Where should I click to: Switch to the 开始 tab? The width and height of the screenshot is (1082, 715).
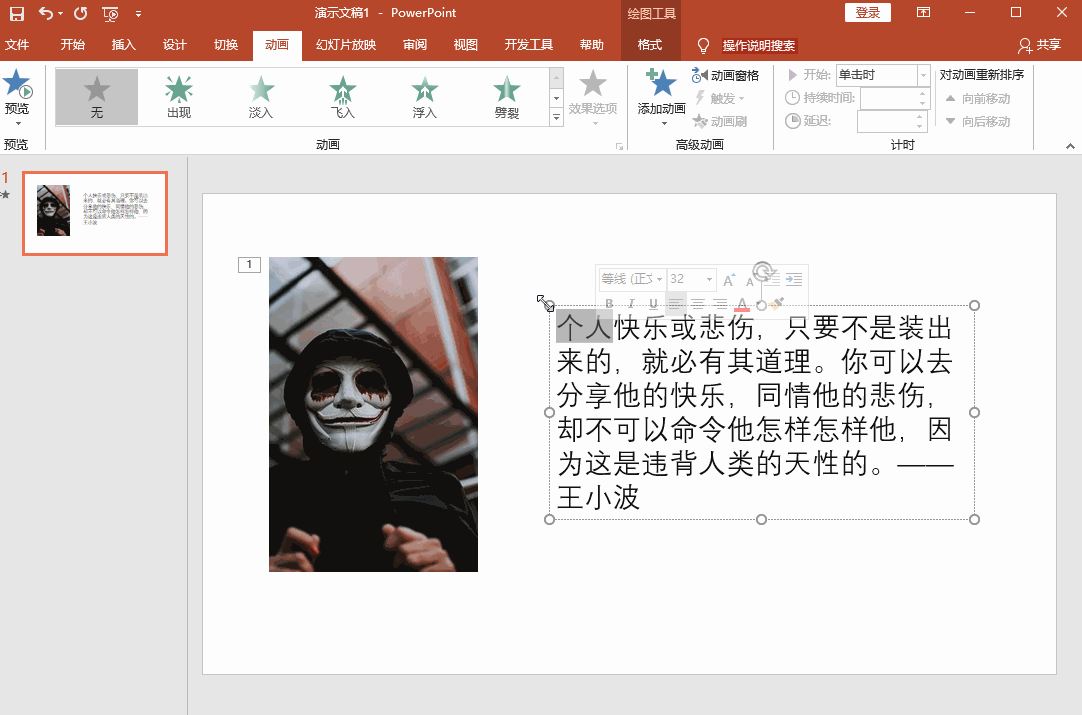coord(72,45)
